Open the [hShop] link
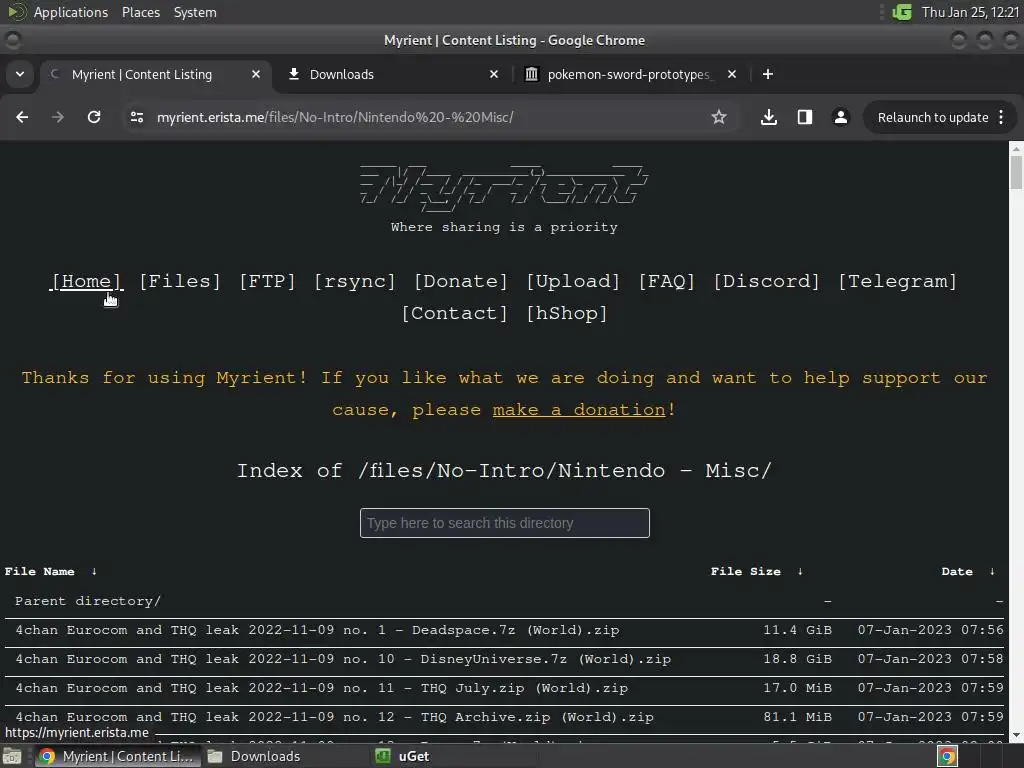The image size is (1024, 768). click(567, 313)
